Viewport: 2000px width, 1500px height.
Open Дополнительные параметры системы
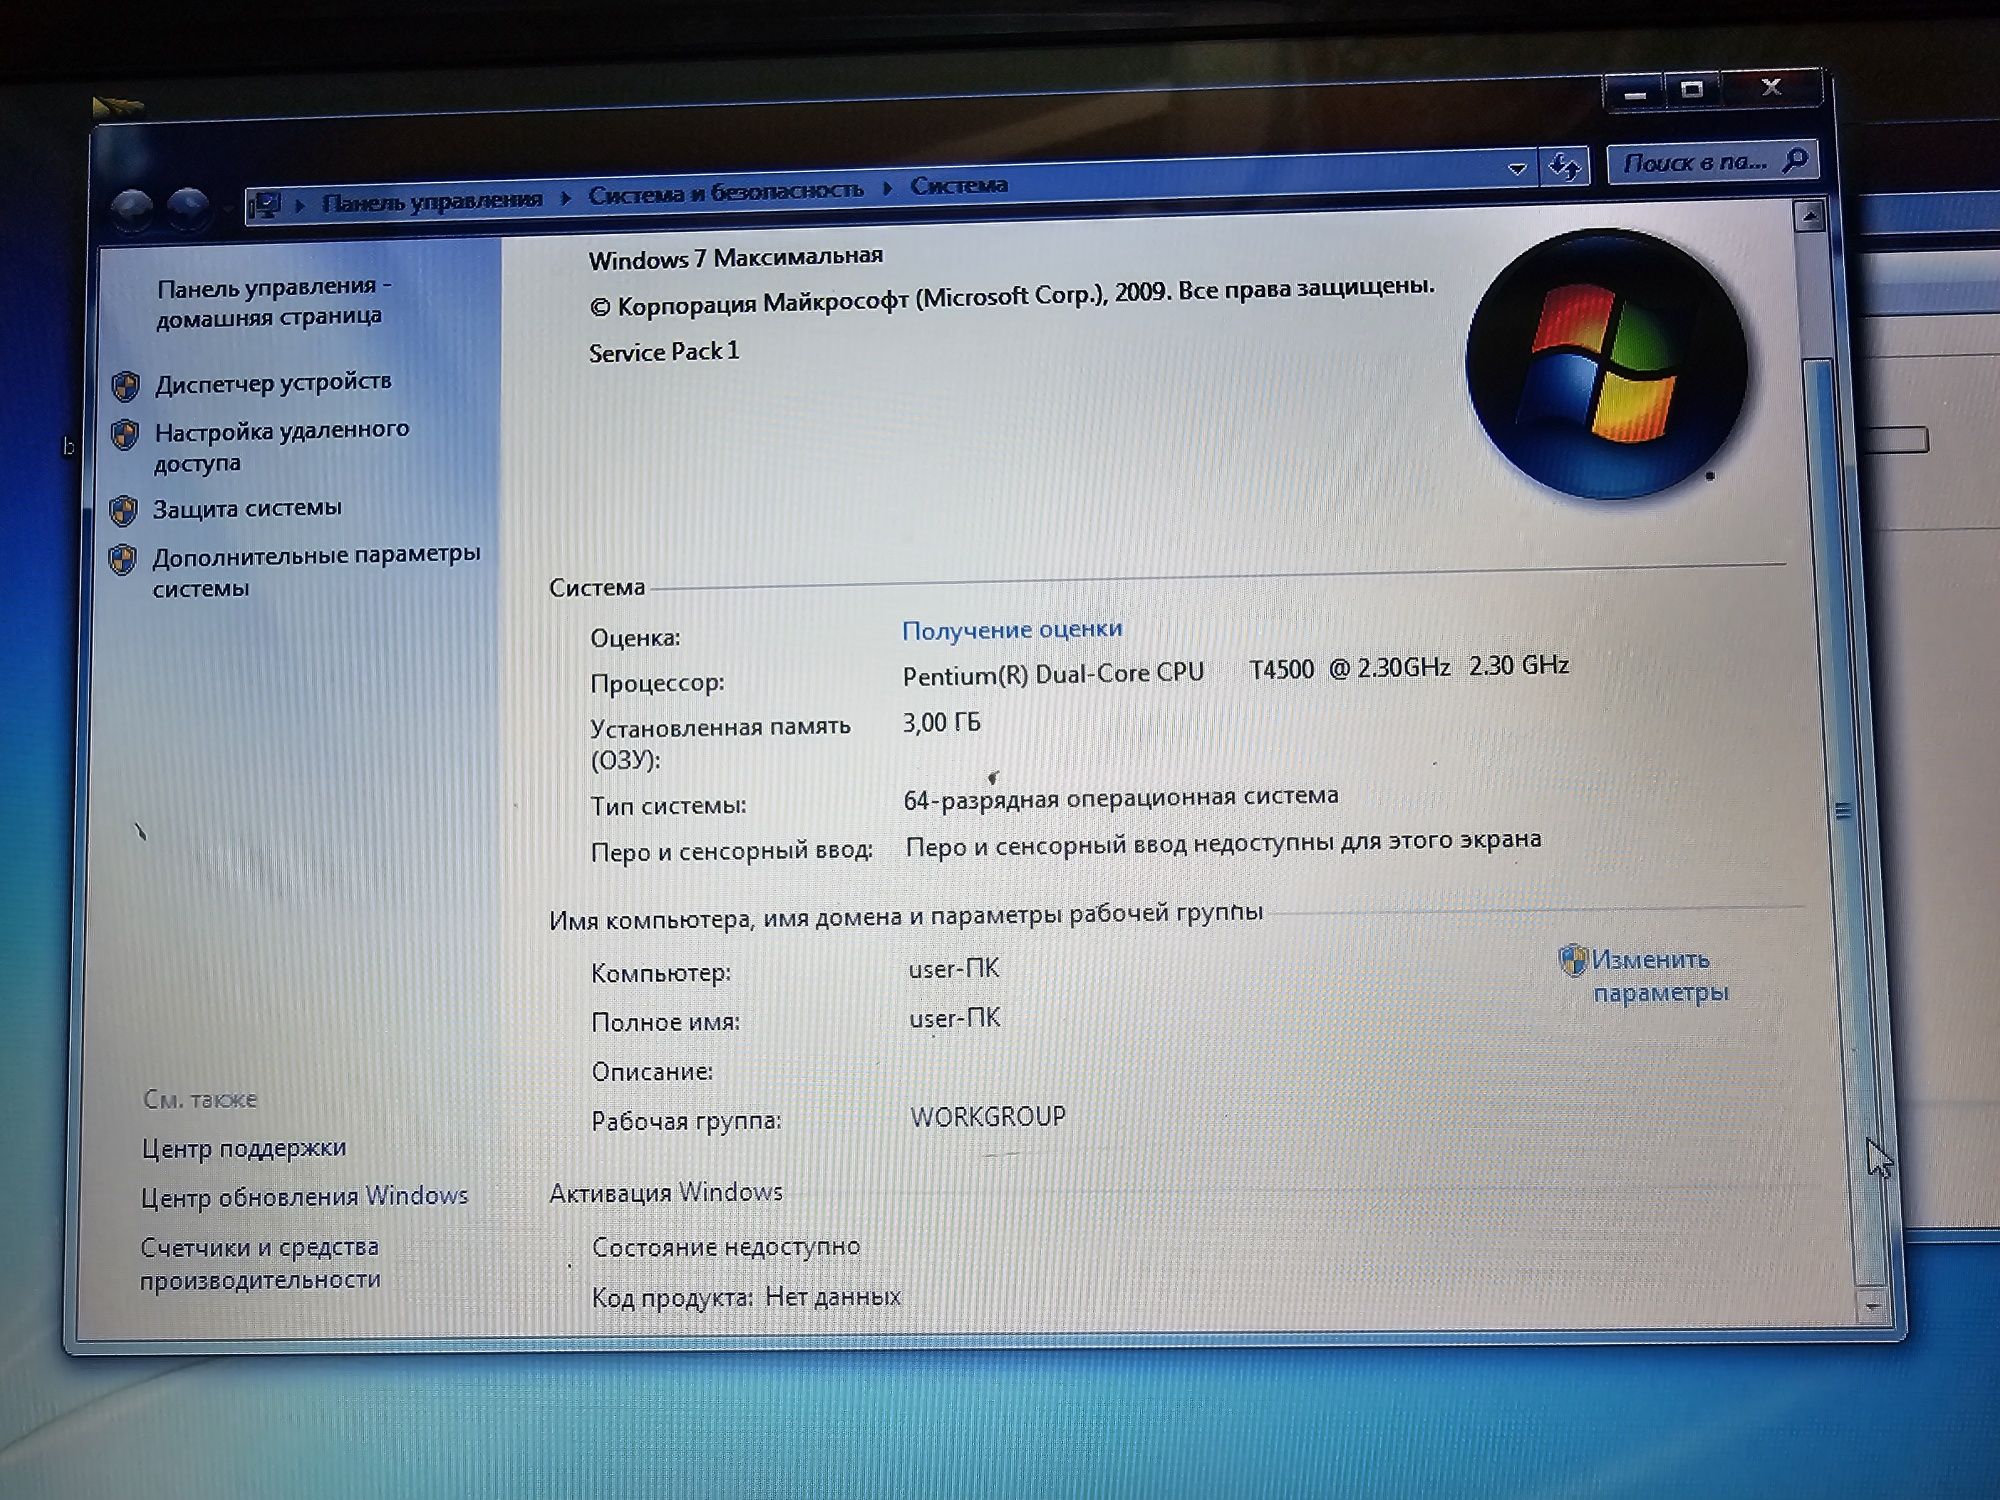[x=316, y=571]
